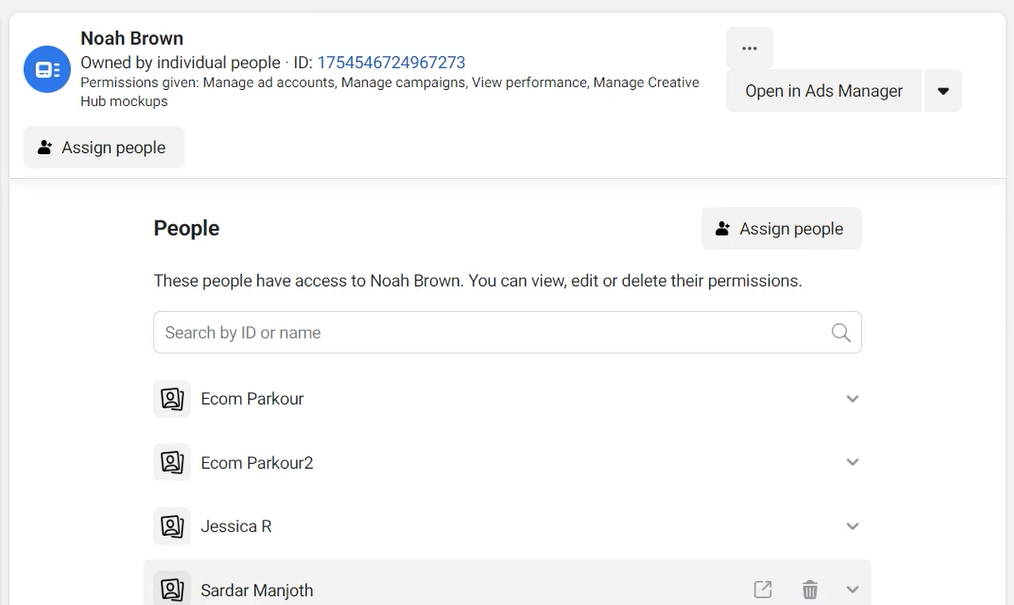Image resolution: width=1014 pixels, height=605 pixels.
Task: Click the Sardar Manjoth person icon
Action: (172, 589)
